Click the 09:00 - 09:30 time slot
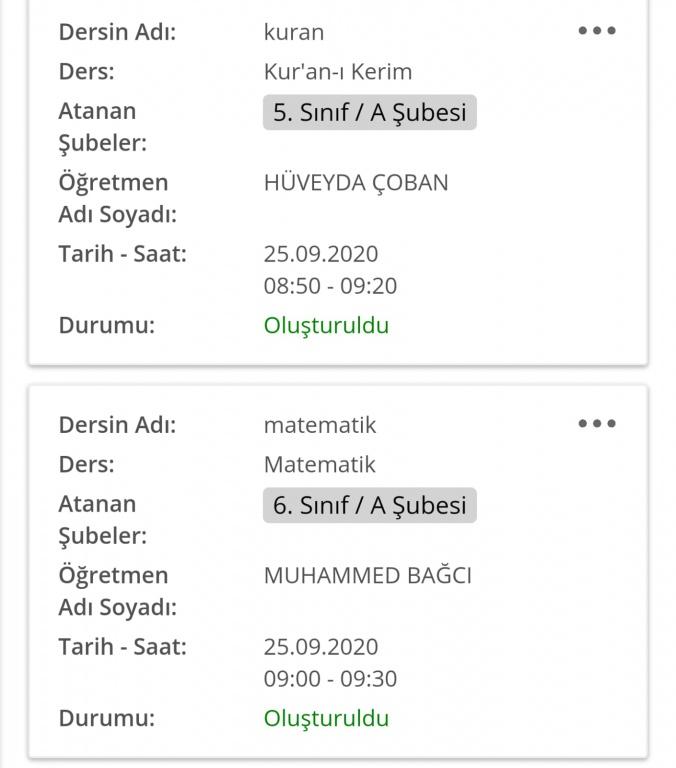This screenshot has width=676, height=768. click(x=330, y=679)
